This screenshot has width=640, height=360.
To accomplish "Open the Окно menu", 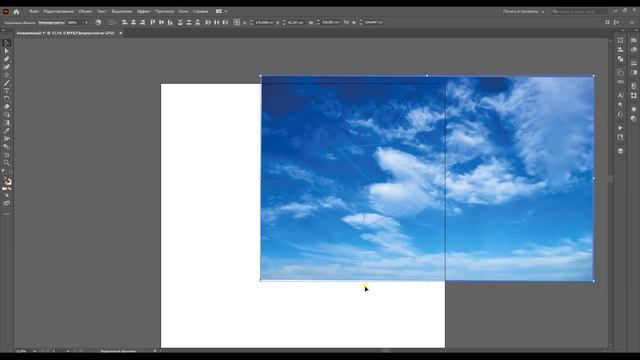I will tap(183, 11).
